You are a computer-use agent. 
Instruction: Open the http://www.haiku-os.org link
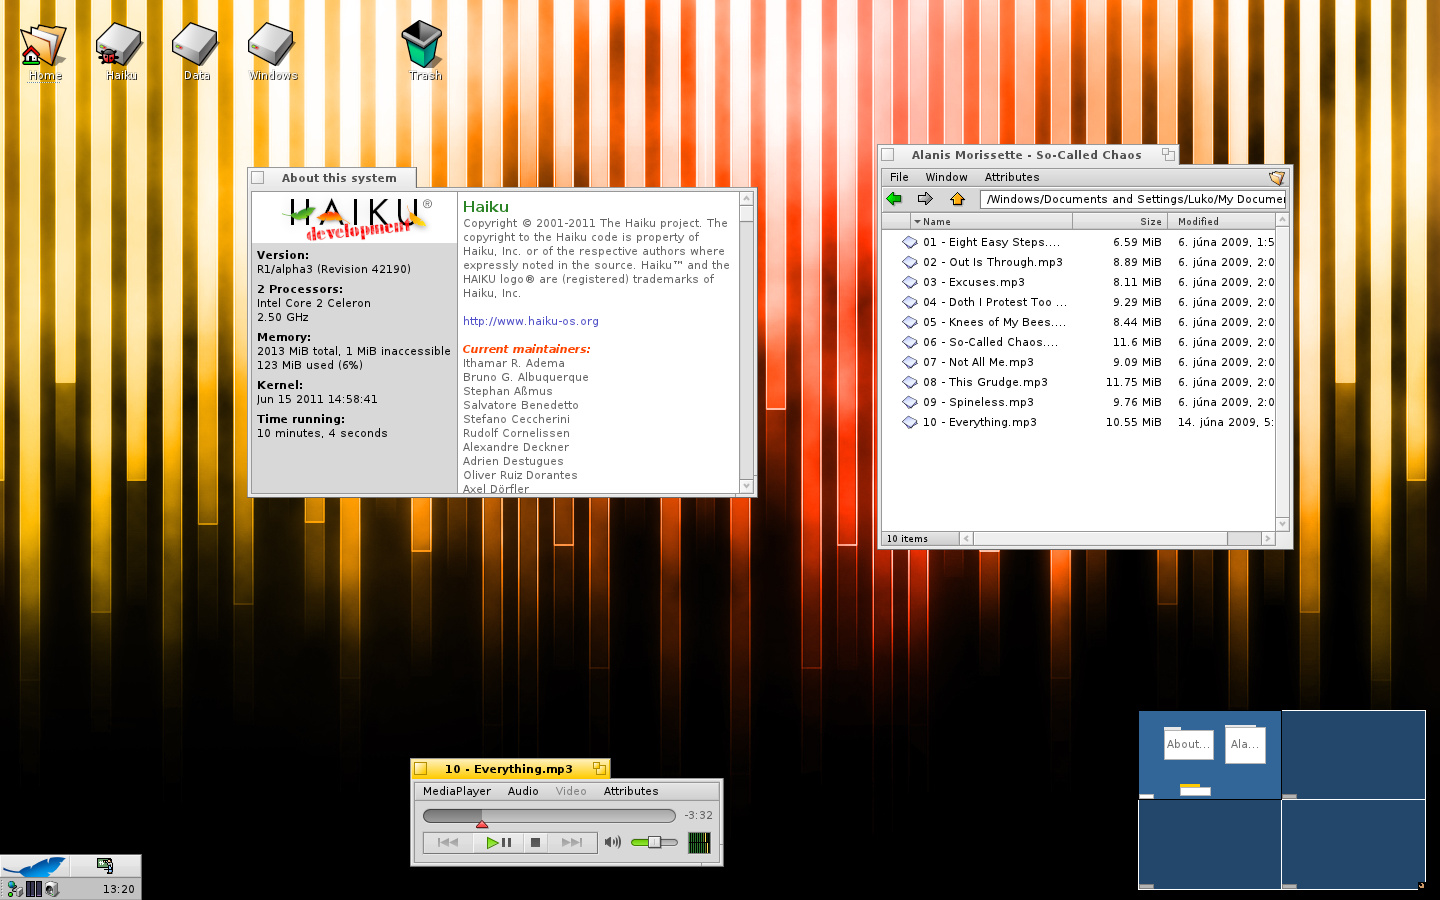tap(531, 321)
